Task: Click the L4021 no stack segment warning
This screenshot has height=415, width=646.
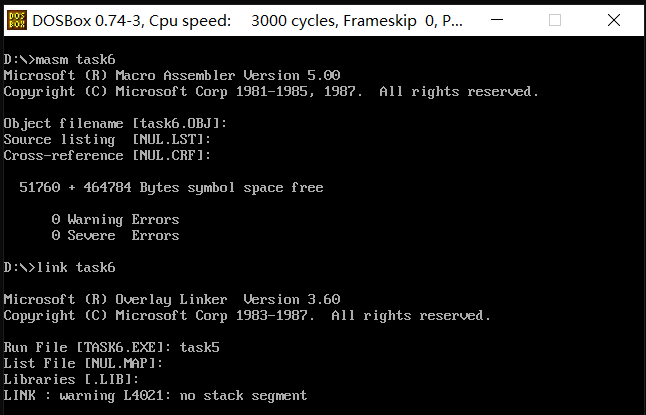Action: 155,396
